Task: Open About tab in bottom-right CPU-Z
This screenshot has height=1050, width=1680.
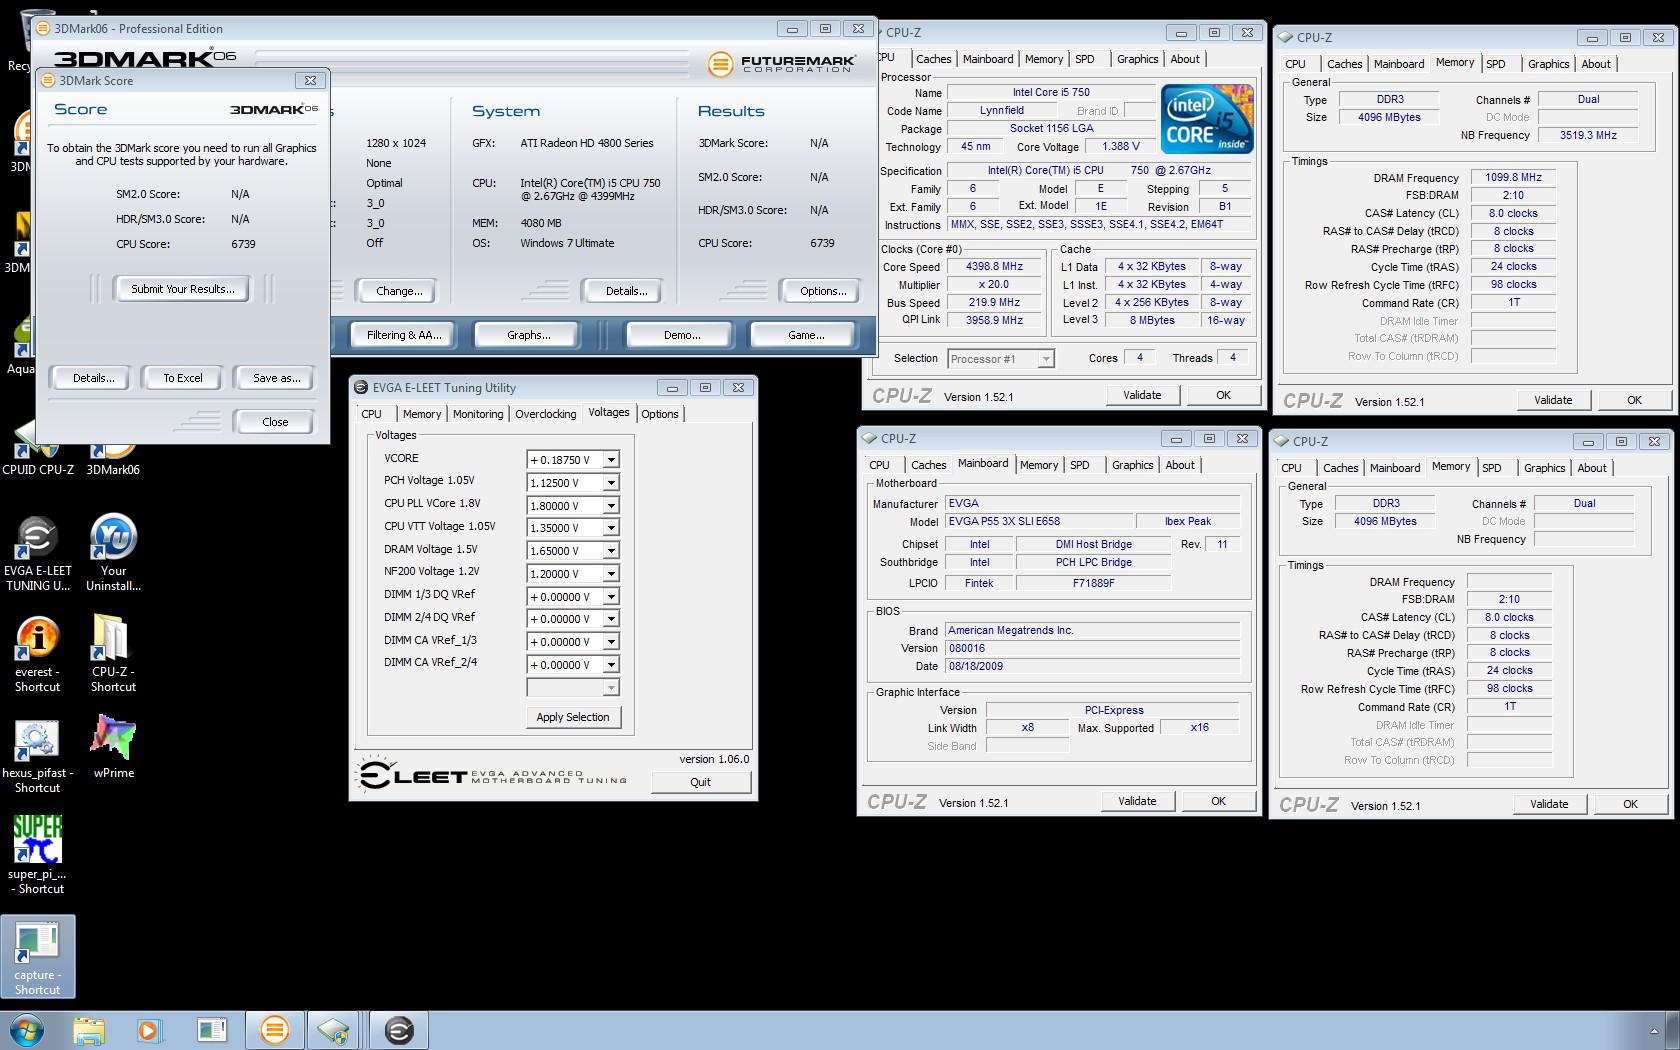Action: (1592, 468)
